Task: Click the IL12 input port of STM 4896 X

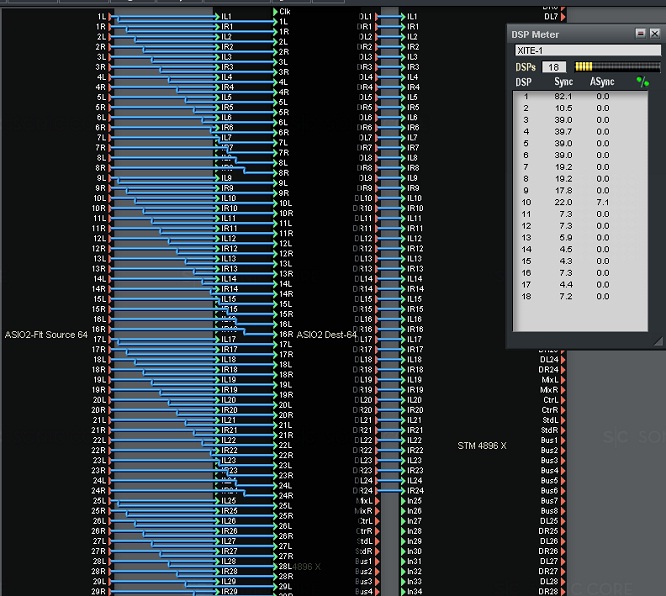Action: [404, 239]
